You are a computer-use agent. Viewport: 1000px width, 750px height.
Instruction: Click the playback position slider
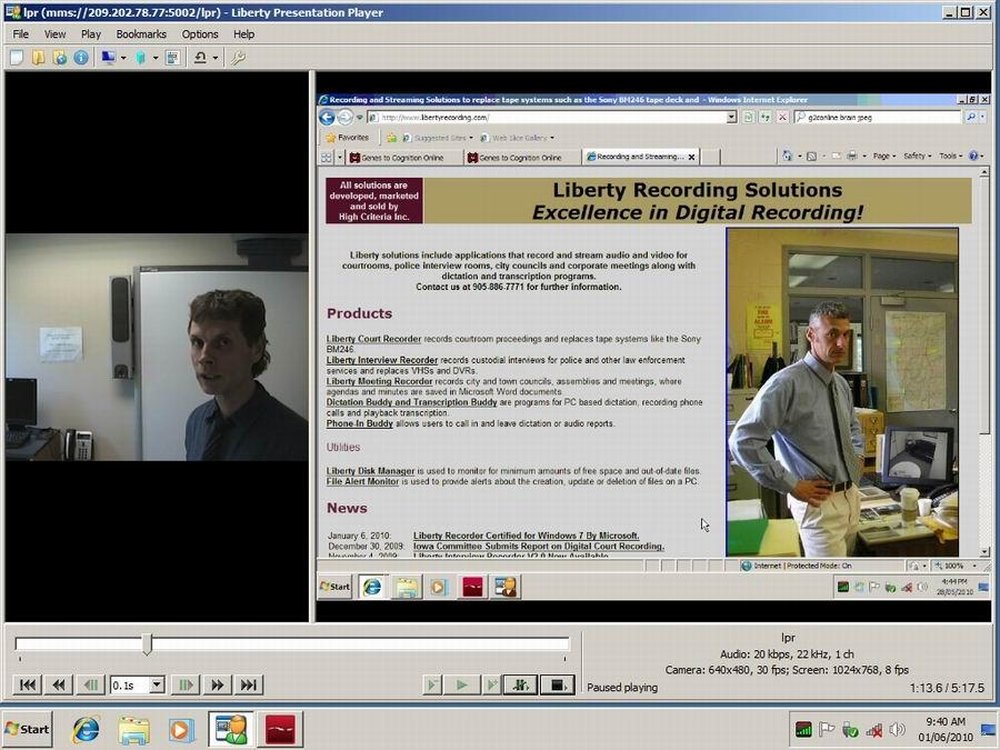coord(148,645)
